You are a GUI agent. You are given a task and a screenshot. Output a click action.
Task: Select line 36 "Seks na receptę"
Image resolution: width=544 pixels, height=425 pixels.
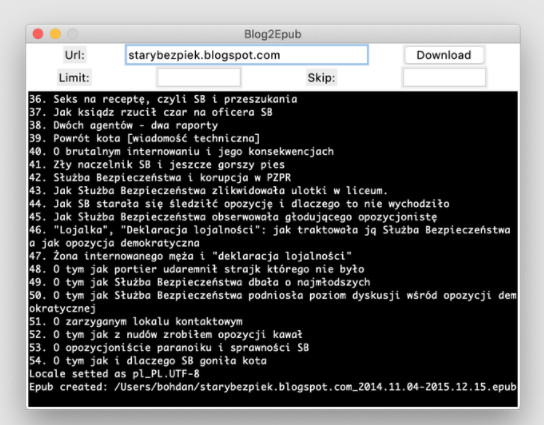click(163, 99)
